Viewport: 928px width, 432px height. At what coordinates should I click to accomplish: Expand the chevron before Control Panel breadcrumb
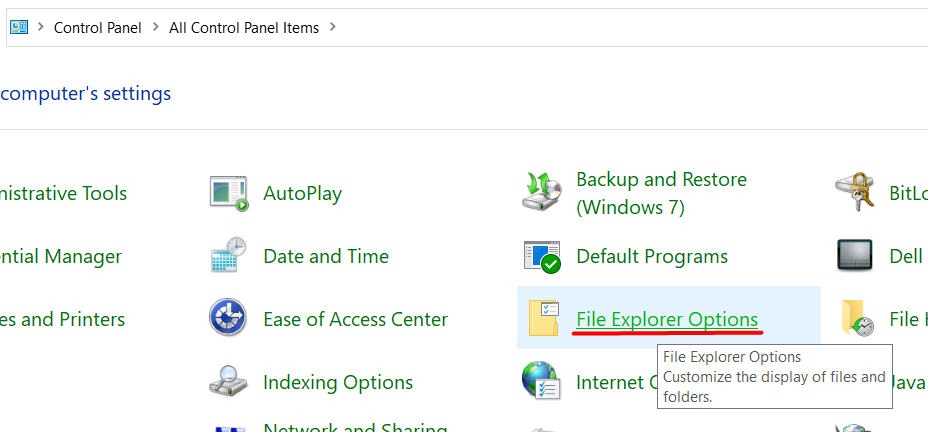coord(41,28)
